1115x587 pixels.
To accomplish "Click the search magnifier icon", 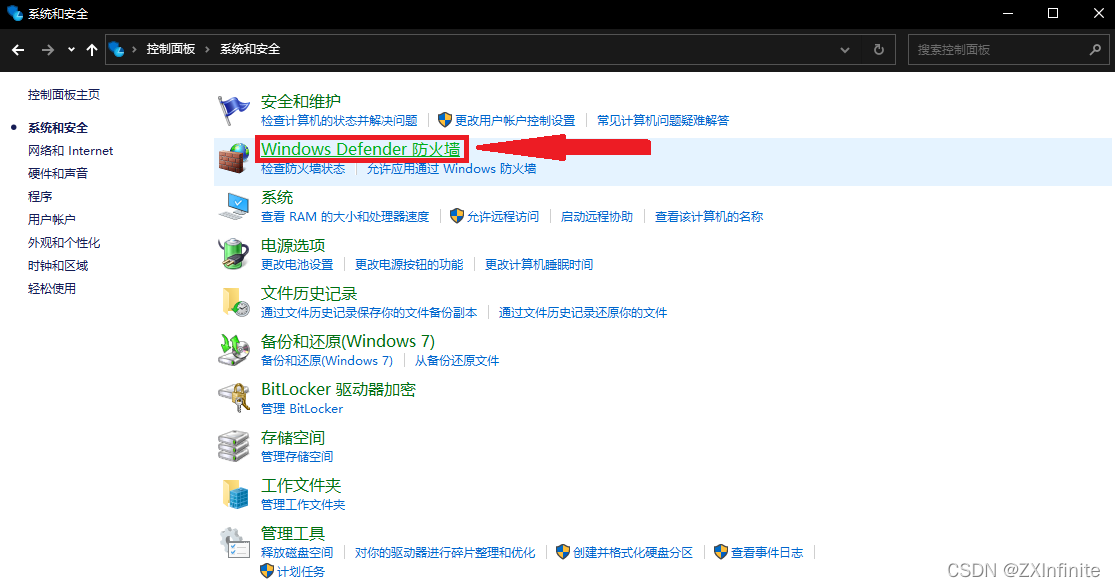I will (x=1095, y=49).
